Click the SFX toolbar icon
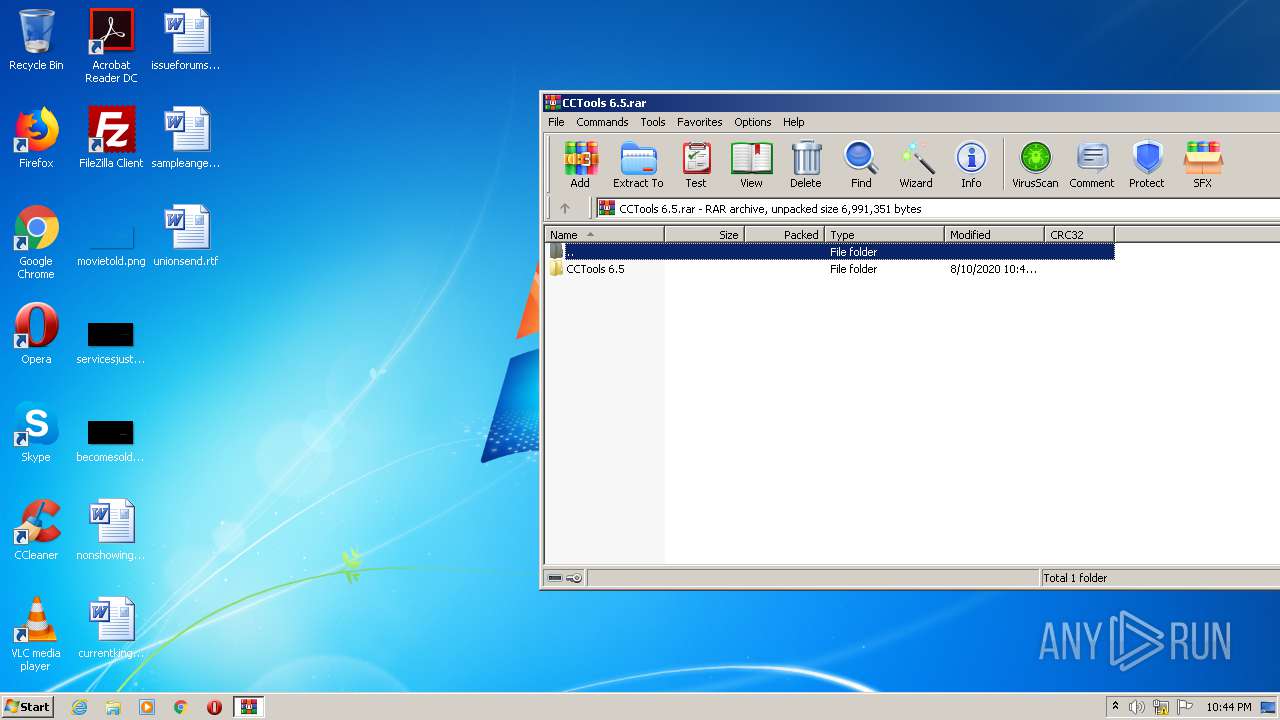The image size is (1280, 720). click(1202, 164)
